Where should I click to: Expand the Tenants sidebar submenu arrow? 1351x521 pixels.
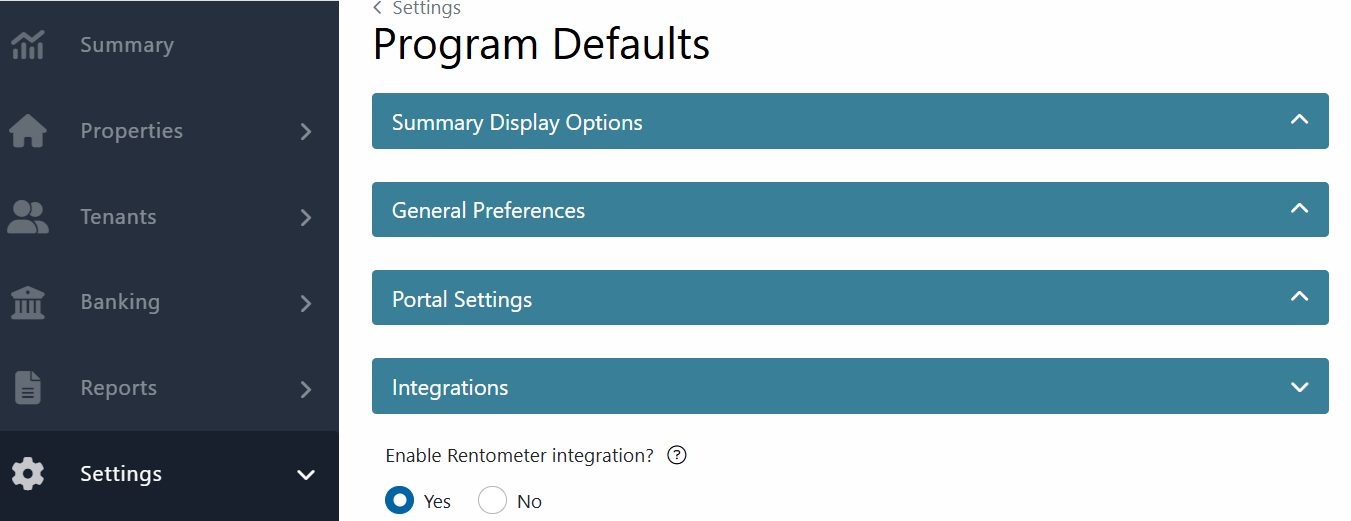pyautogui.click(x=306, y=217)
